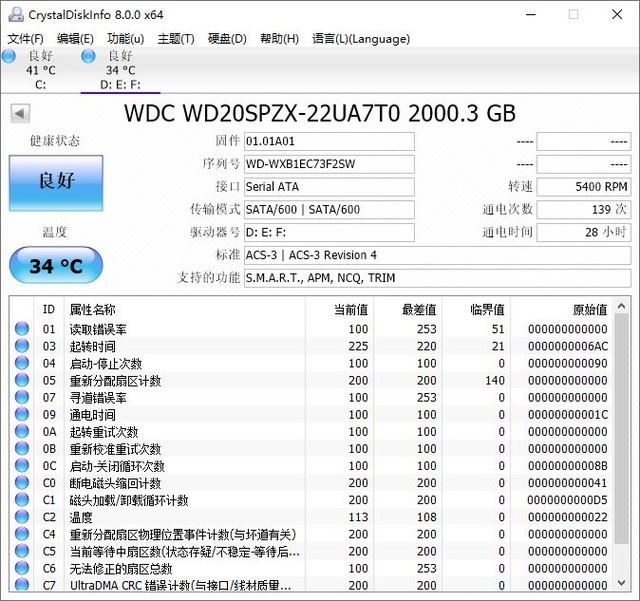The width and height of the screenshot is (640, 601).
Task: Click scrollbar up arrow in attribute list
Action: pos(621,306)
